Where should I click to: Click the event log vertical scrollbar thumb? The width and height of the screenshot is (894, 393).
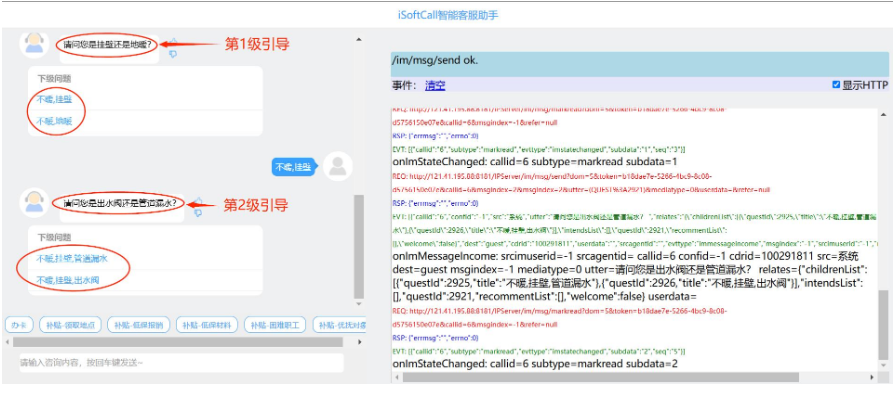[883, 324]
